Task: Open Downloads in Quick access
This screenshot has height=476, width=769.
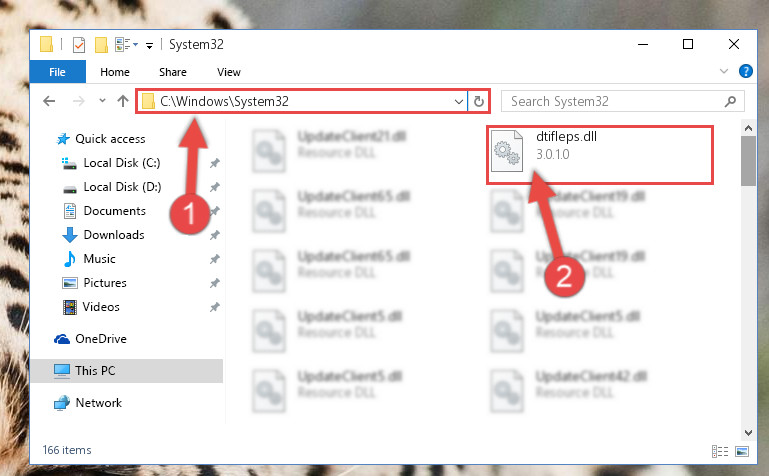Action: [114, 235]
